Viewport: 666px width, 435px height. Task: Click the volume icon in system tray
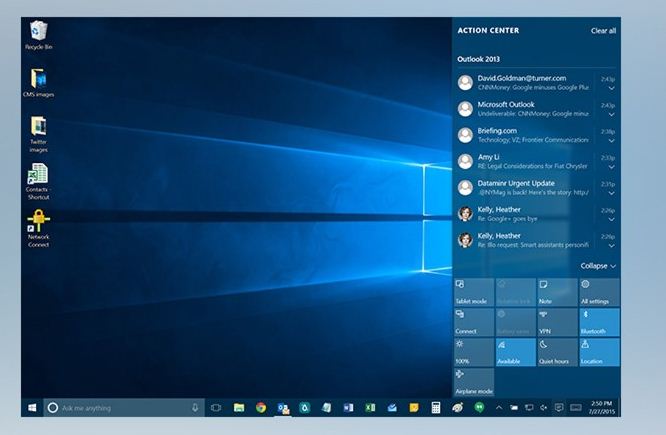543,408
